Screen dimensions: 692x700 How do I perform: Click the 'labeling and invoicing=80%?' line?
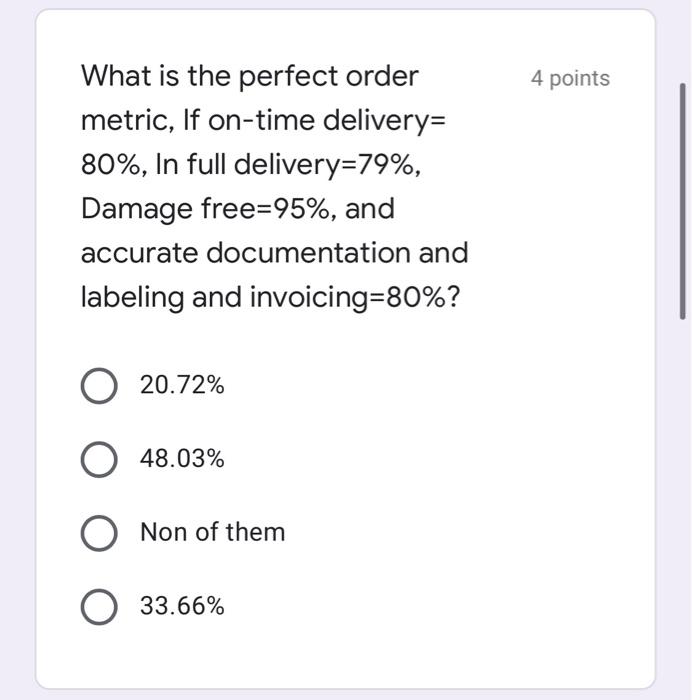pyautogui.click(x=270, y=297)
